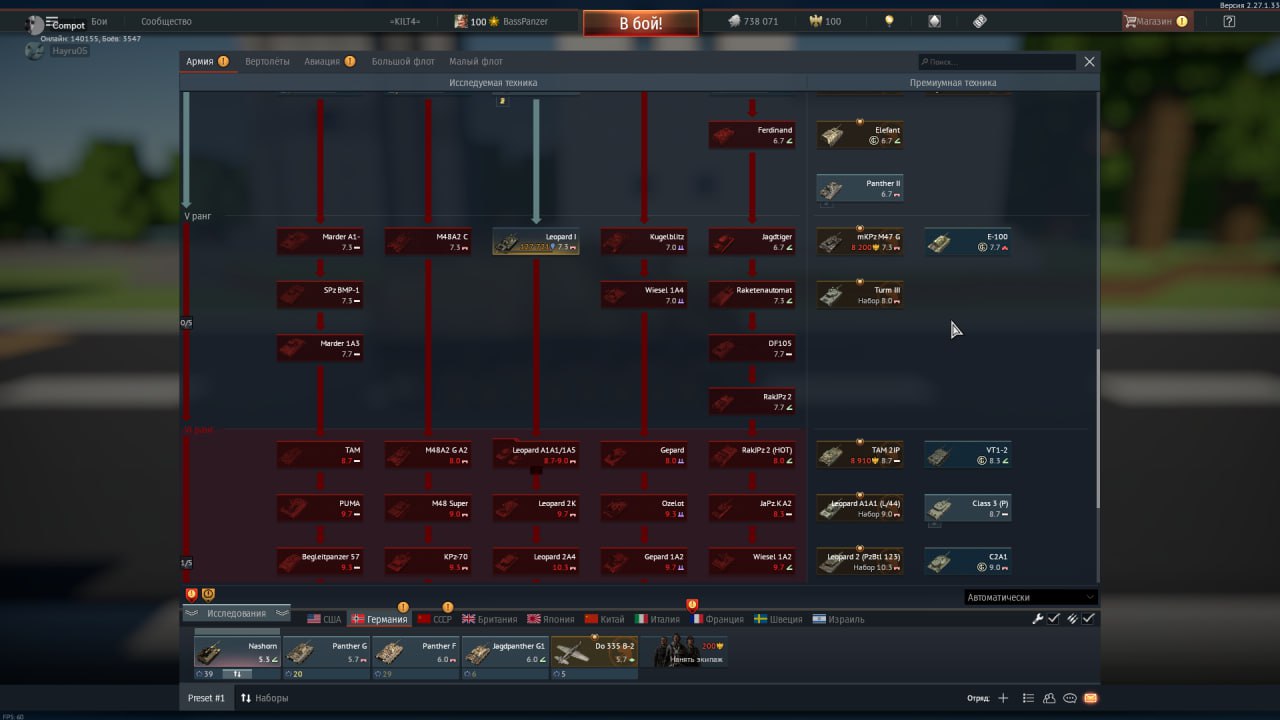Select the premium Panther II card
The image size is (1280, 720).
[x=860, y=188]
